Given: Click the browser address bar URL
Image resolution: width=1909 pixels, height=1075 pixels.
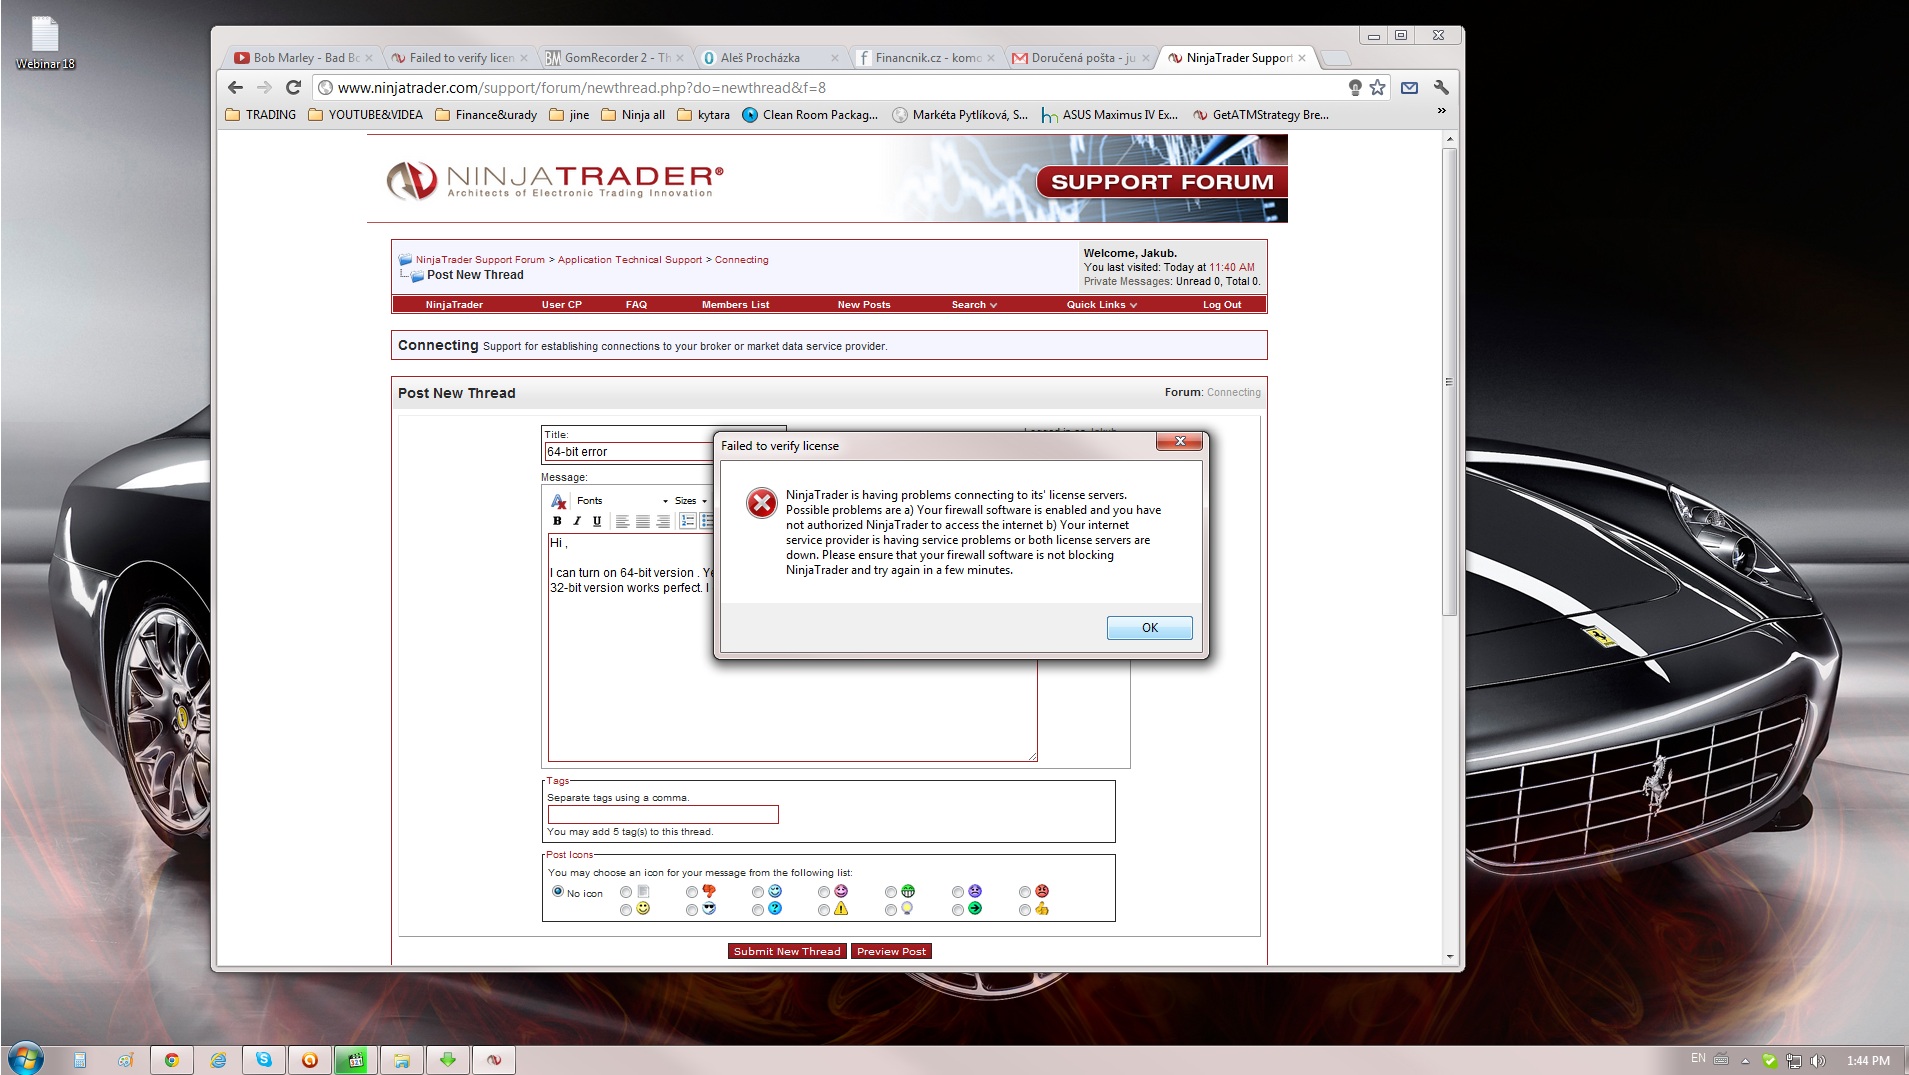Looking at the screenshot, I should coord(582,88).
